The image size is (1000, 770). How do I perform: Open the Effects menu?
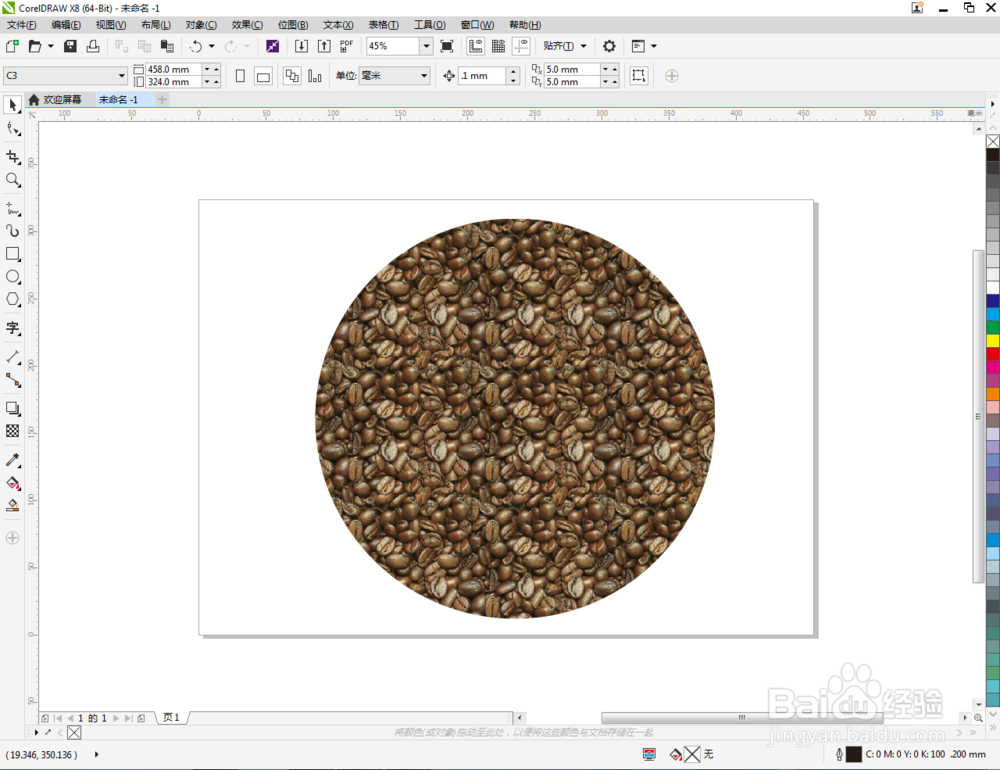pyautogui.click(x=247, y=25)
